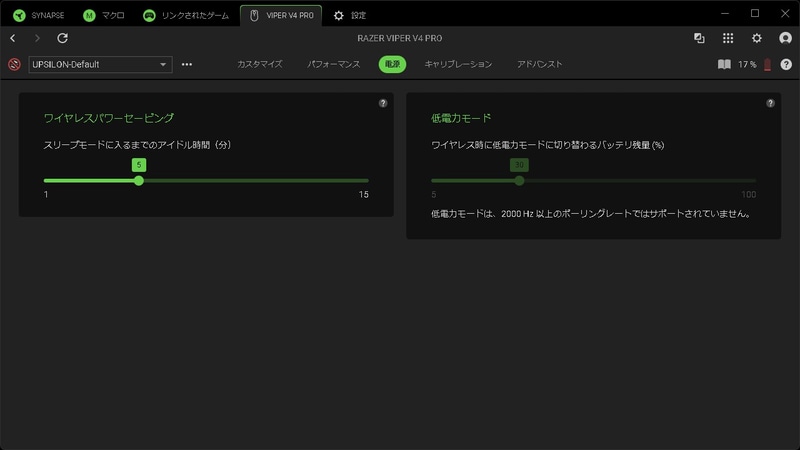This screenshot has width=800, height=450.
Task: Click the idle time slider track near 15
Action: tap(363, 181)
